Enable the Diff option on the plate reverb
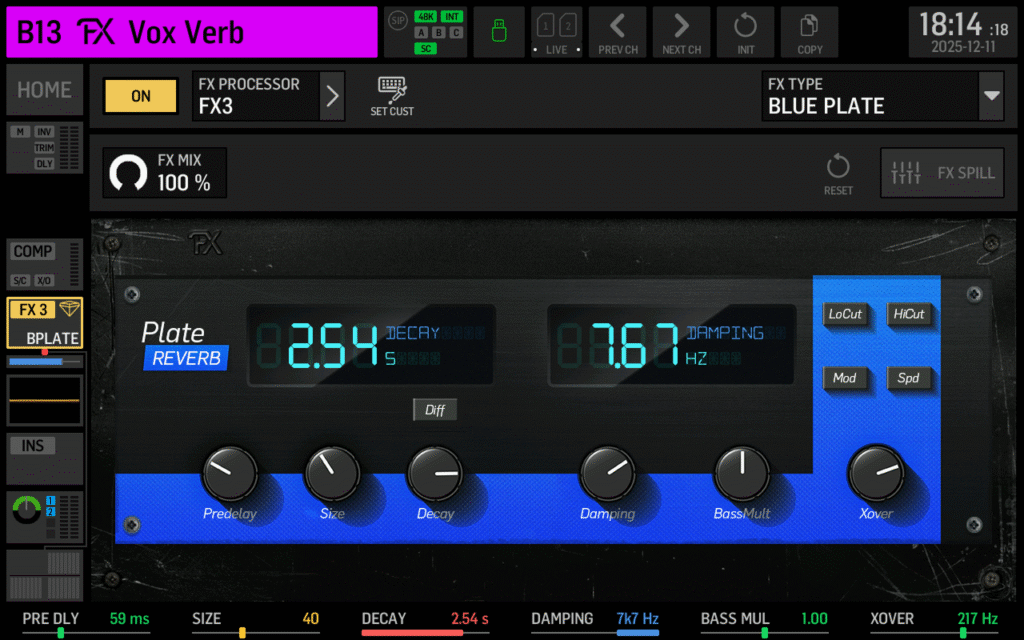This screenshot has width=1024, height=640. (434, 409)
